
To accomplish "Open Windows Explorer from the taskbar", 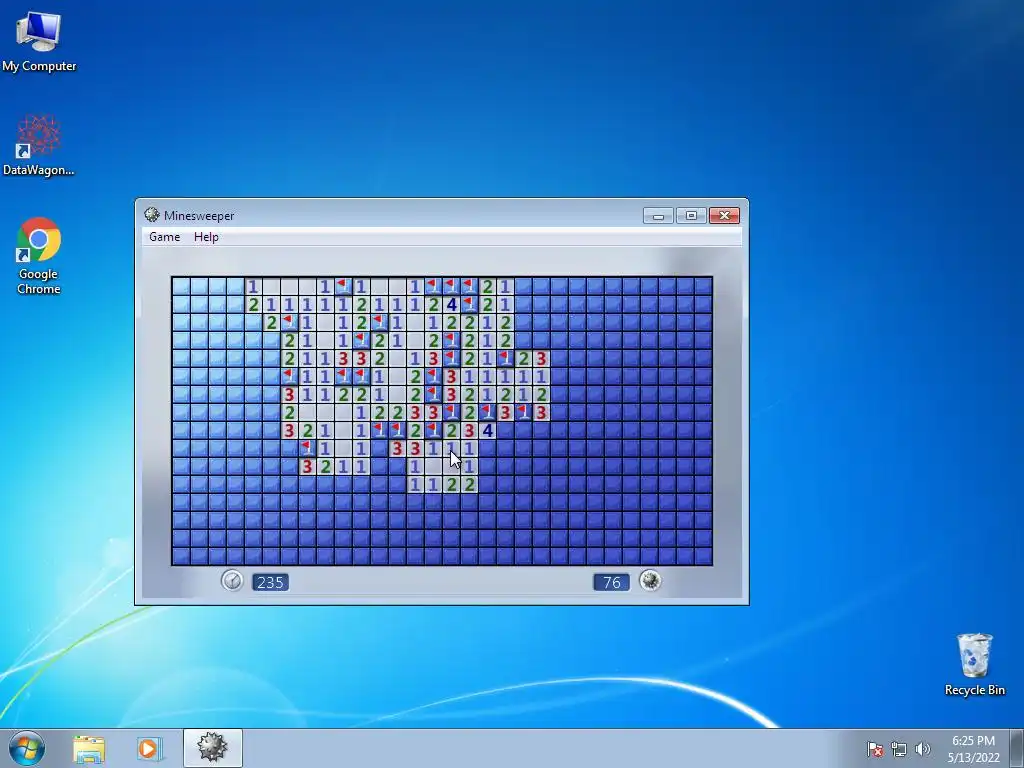I will coord(89,749).
